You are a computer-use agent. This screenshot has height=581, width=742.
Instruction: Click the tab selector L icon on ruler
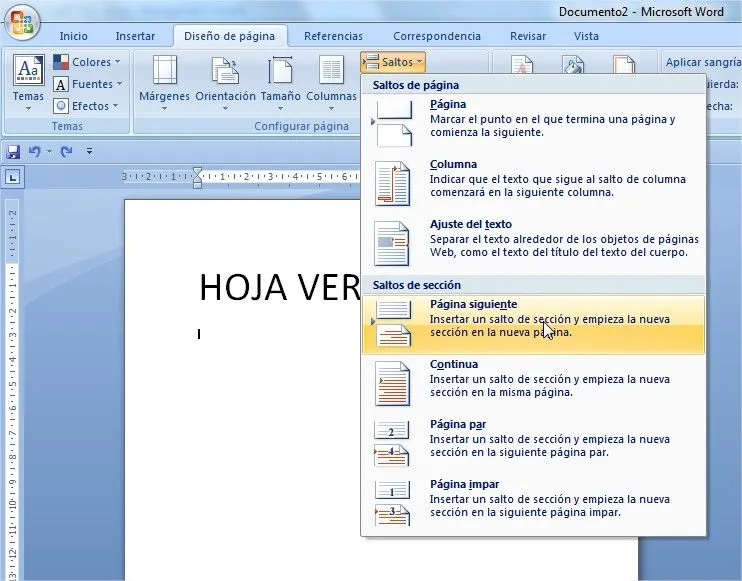coord(13,177)
